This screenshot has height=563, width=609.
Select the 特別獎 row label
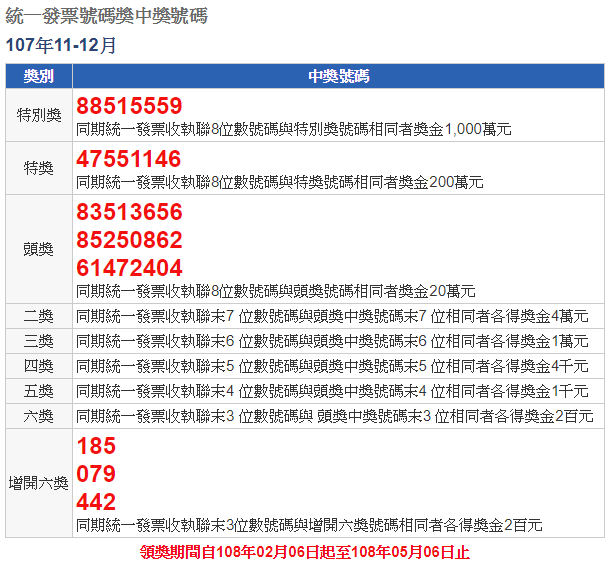click(39, 116)
